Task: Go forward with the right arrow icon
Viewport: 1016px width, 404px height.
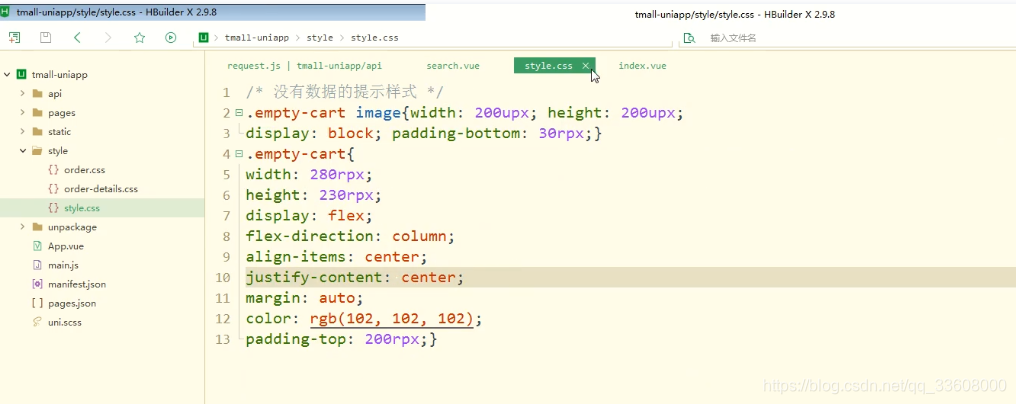Action: [x=108, y=38]
